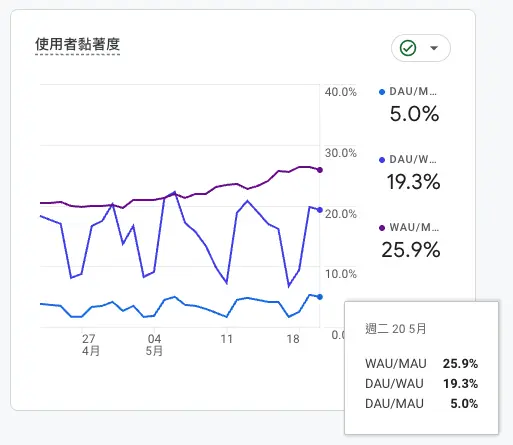Click the DAU/WAU line endpoint marker
The width and height of the screenshot is (513, 445).
click(x=320, y=210)
